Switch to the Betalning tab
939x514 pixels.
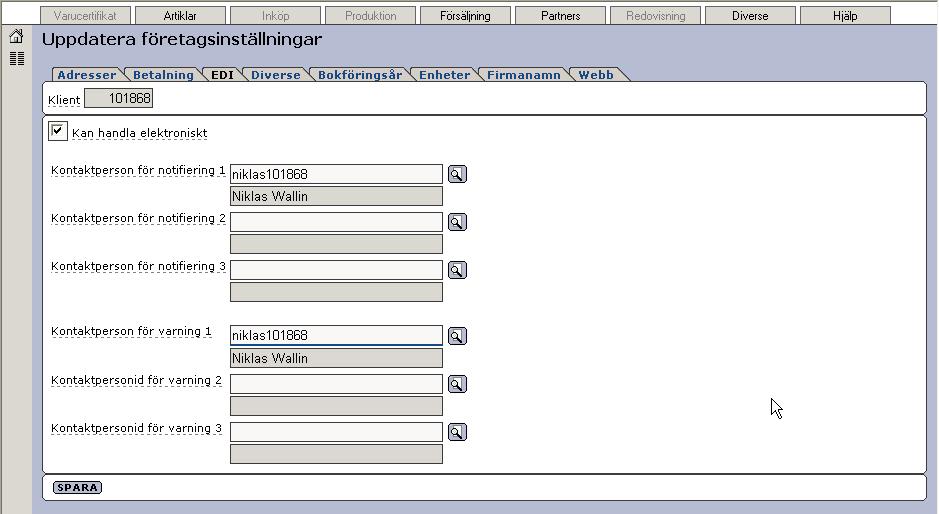click(x=163, y=75)
